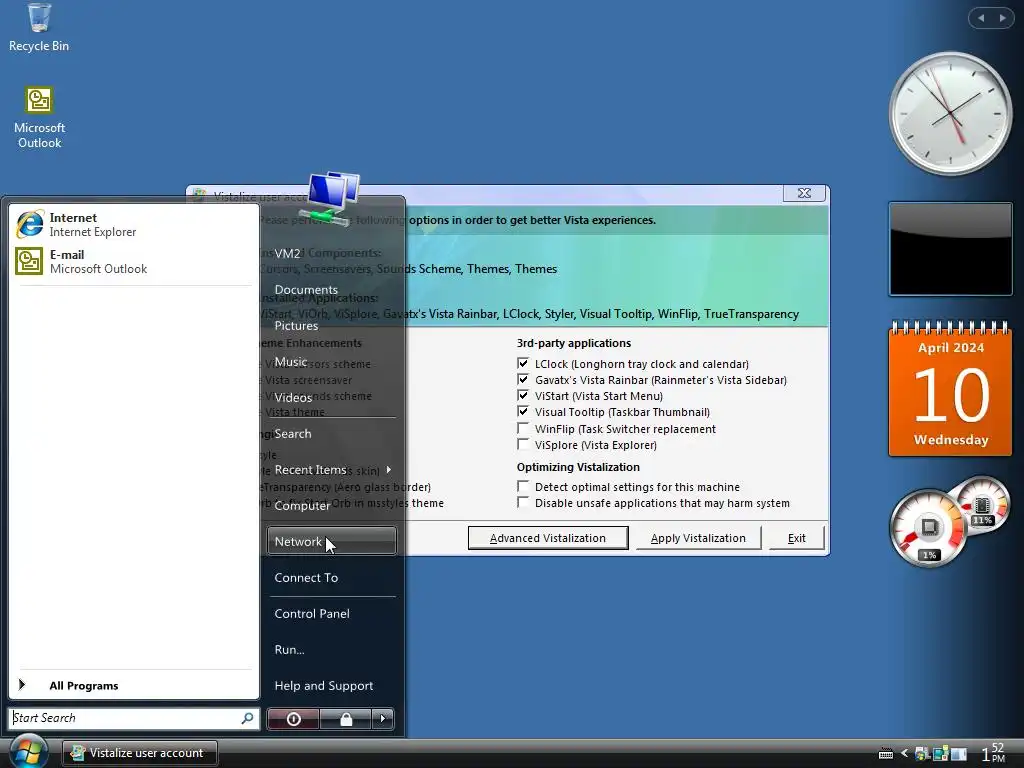Screen dimensions: 1024x768
Task: Open Computer from Start menu
Action: (332, 505)
